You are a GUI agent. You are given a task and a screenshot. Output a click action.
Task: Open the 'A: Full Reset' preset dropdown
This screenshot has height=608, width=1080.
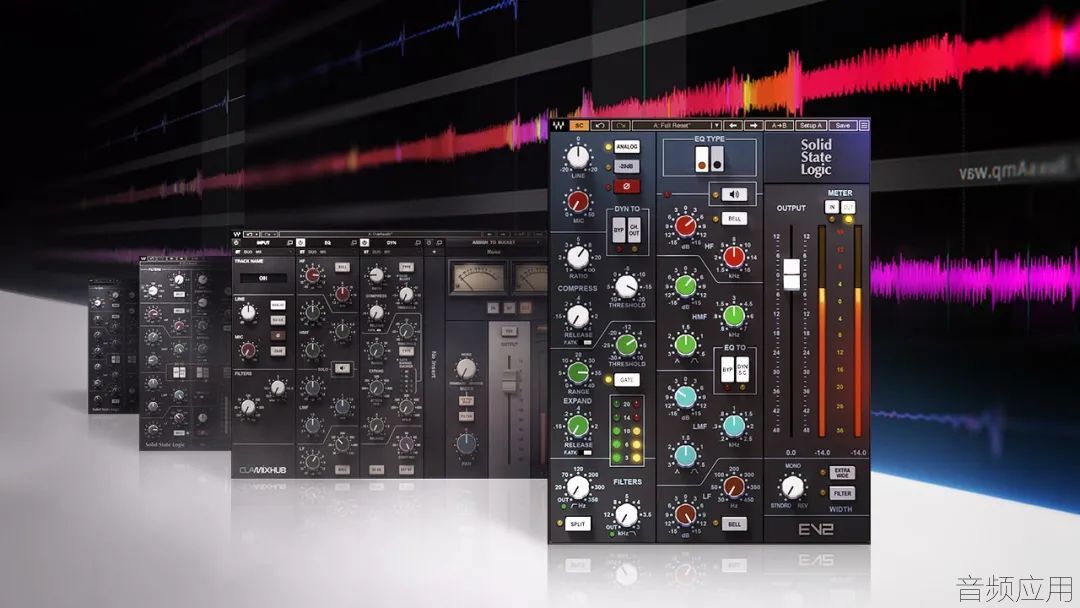point(676,125)
